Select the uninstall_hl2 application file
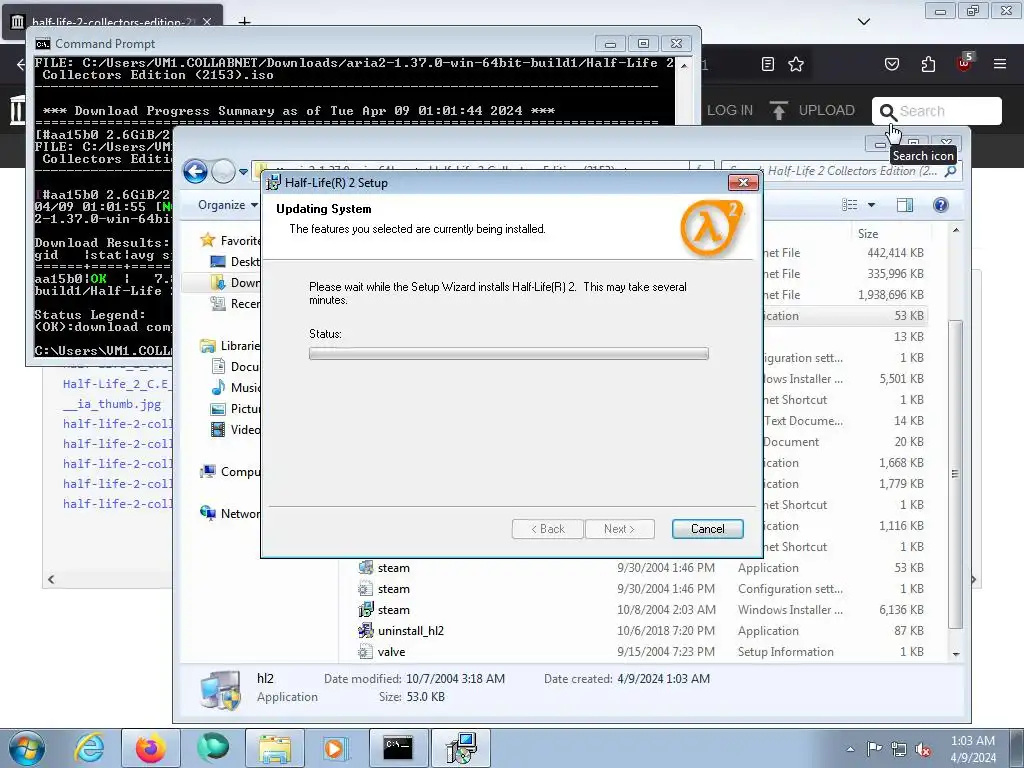Image resolution: width=1024 pixels, height=768 pixels. (411, 631)
